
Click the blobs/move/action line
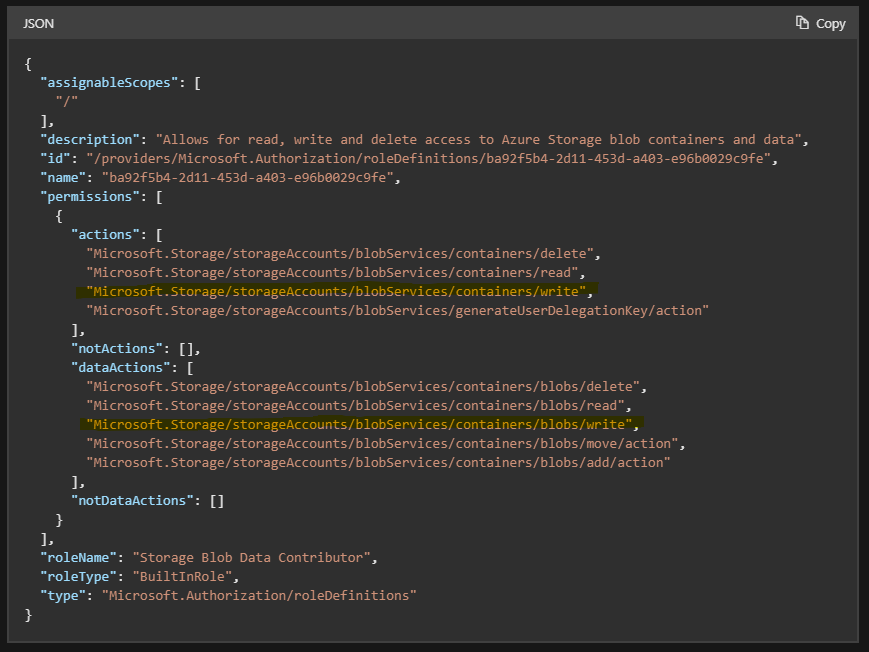[382, 444]
